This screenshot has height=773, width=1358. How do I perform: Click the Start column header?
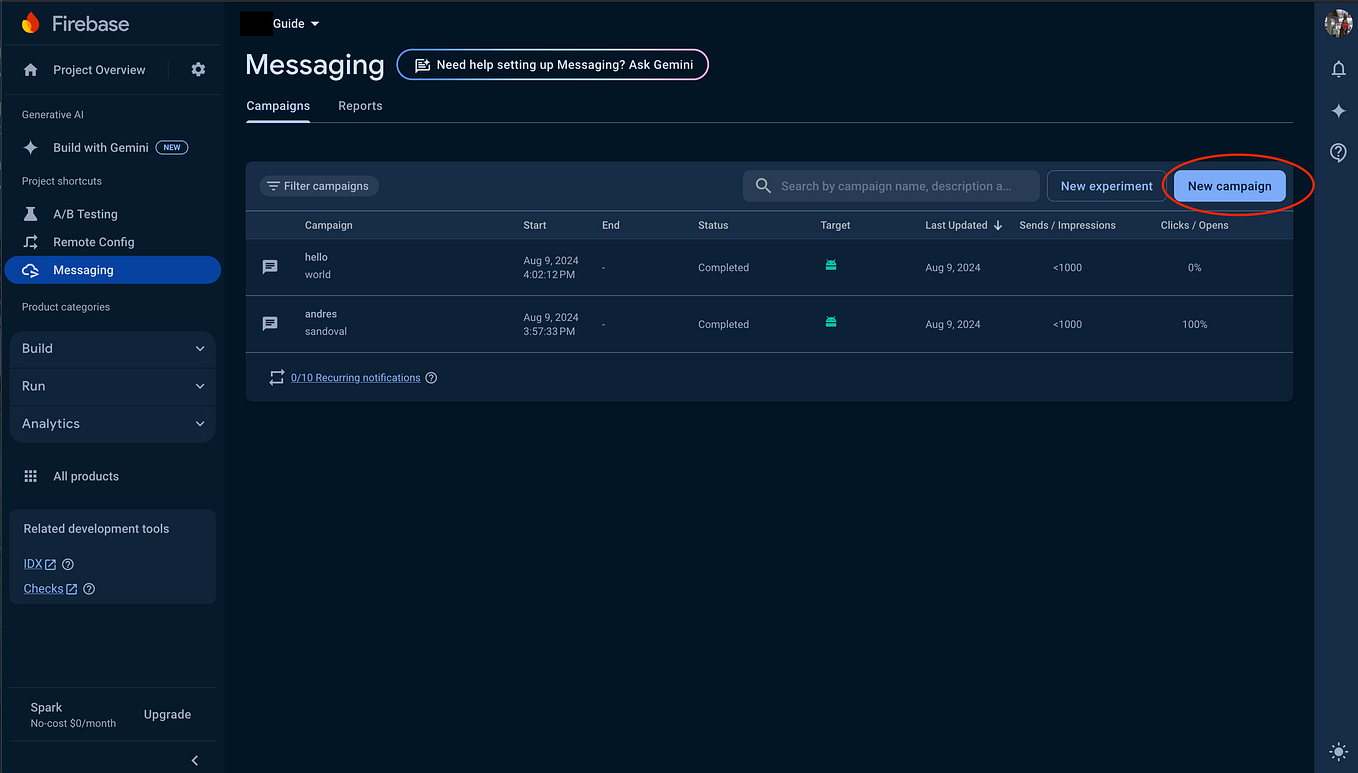[x=535, y=225]
